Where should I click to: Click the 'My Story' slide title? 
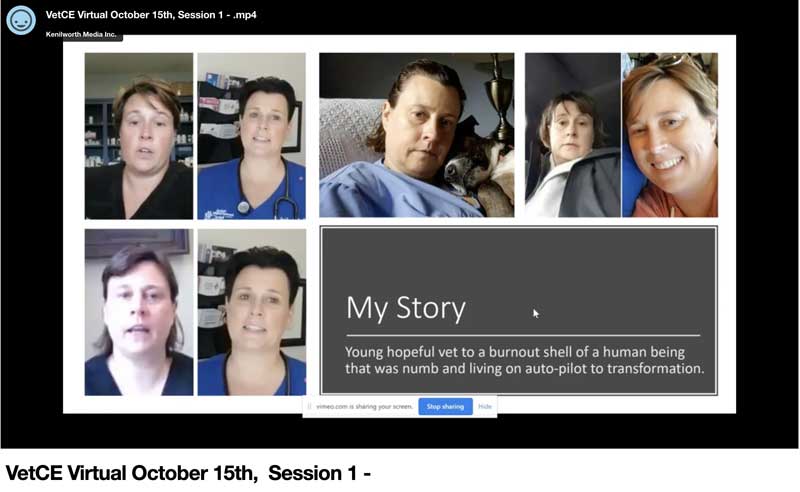click(406, 309)
